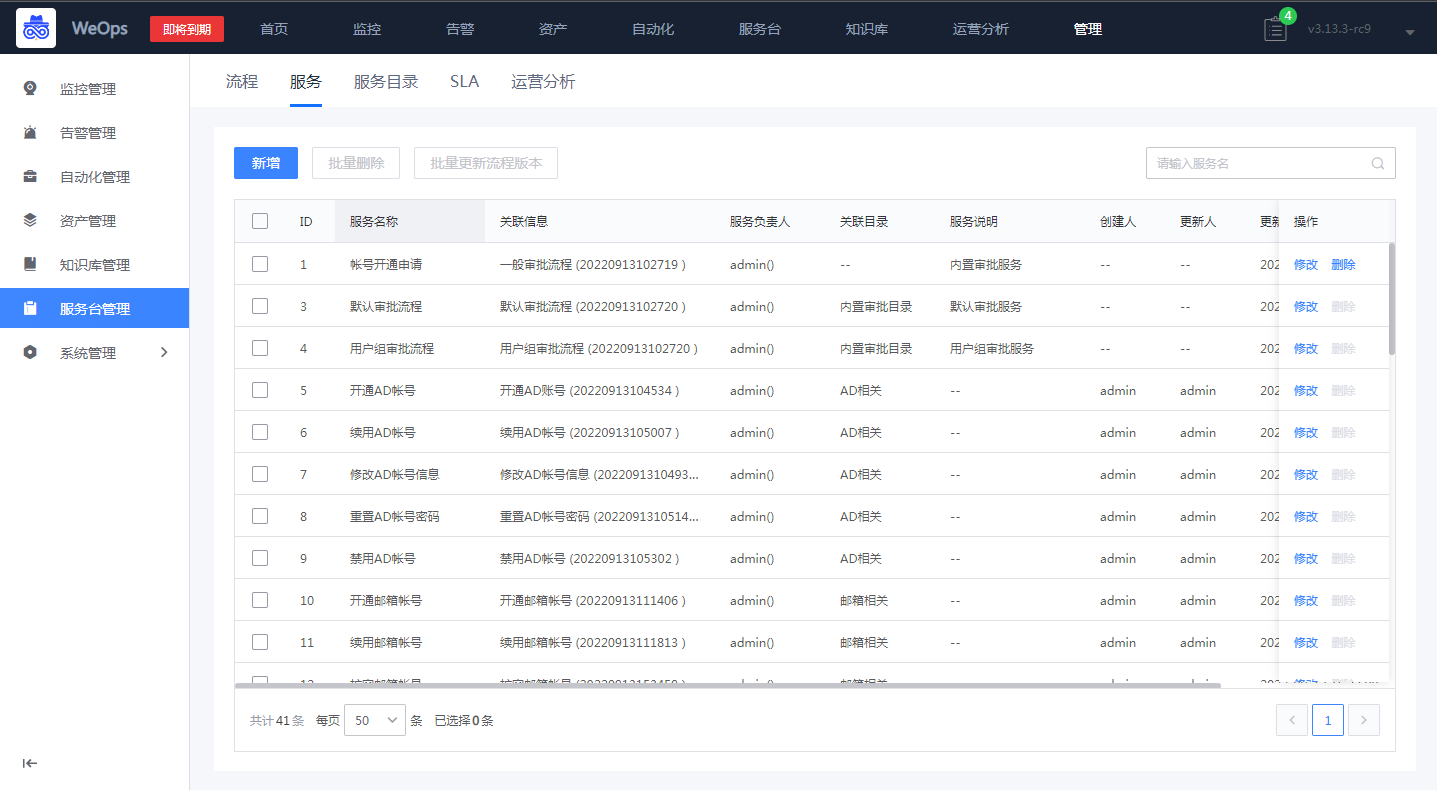Screen dimensions: 1437x790
Task: Click 删除 link for 帐号开通申请 row
Action: pyautogui.click(x=1343, y=265)
